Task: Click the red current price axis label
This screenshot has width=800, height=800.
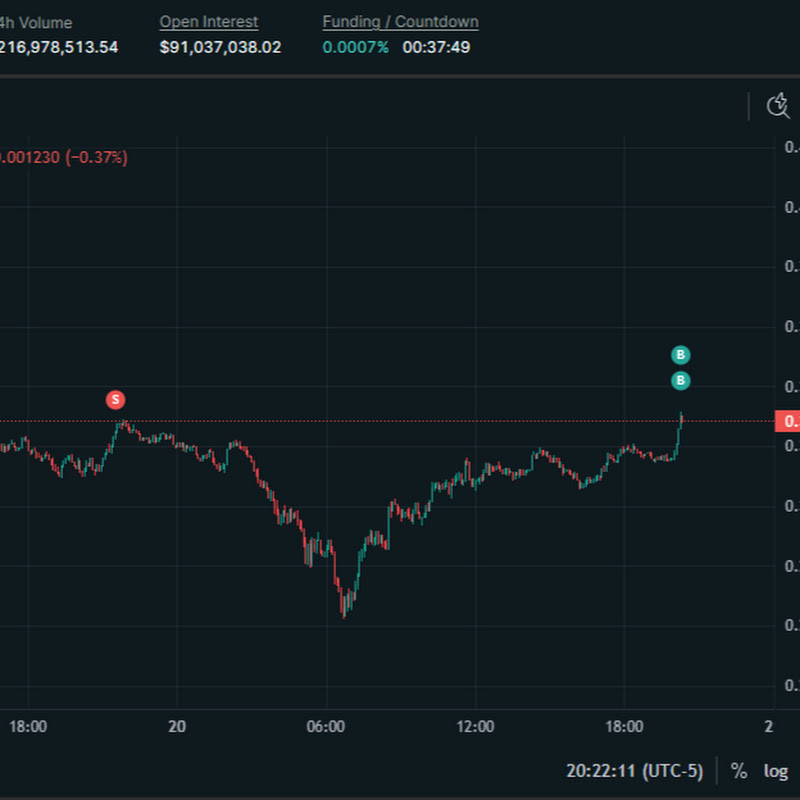Action: pyautogui.click(x=788, y=421)
